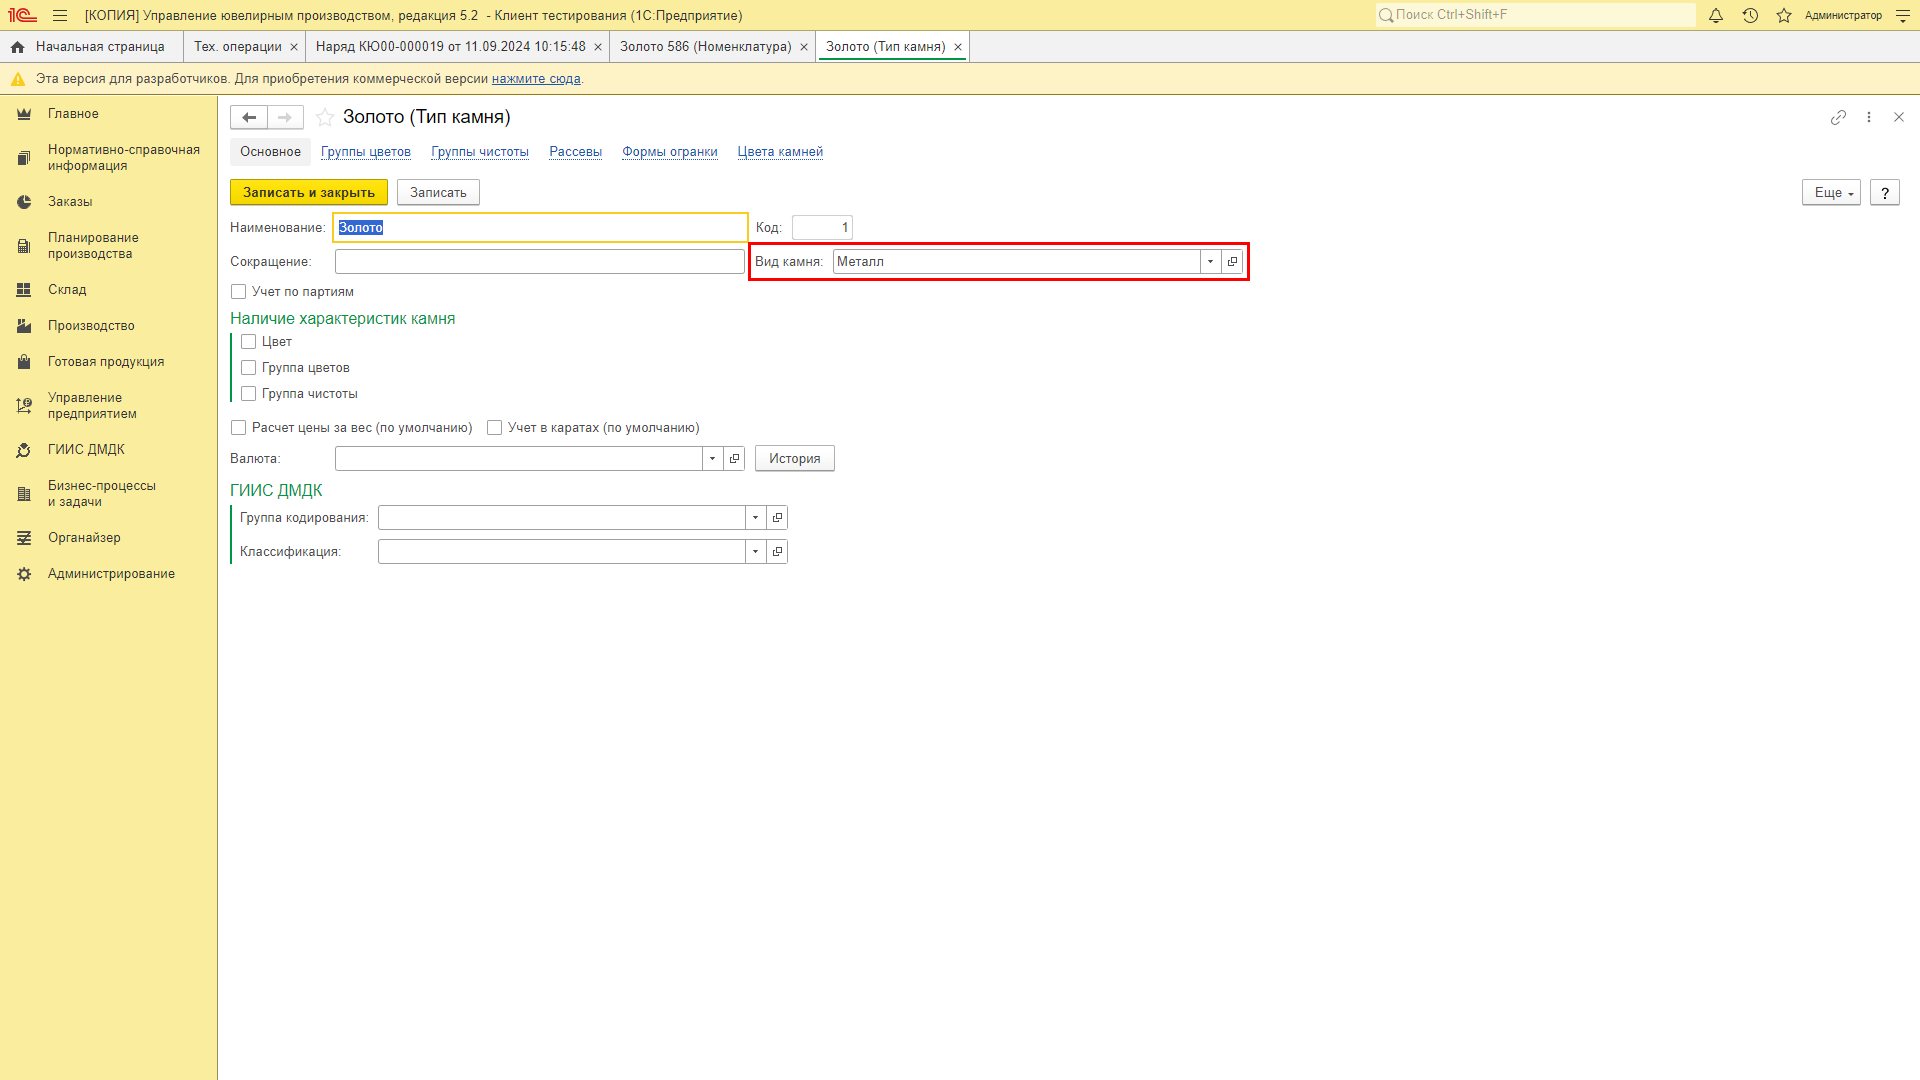Follow the нажмите сюда link
The image size is (1920, 1080).
(536, 79)
